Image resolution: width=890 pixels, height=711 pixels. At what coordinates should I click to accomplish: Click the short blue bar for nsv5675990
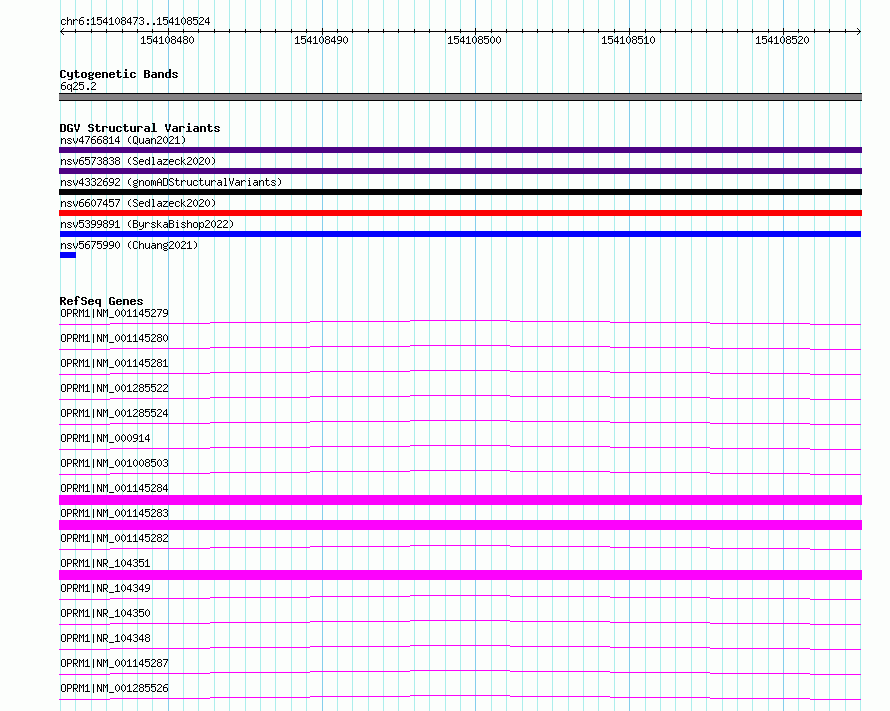(68, 255)
